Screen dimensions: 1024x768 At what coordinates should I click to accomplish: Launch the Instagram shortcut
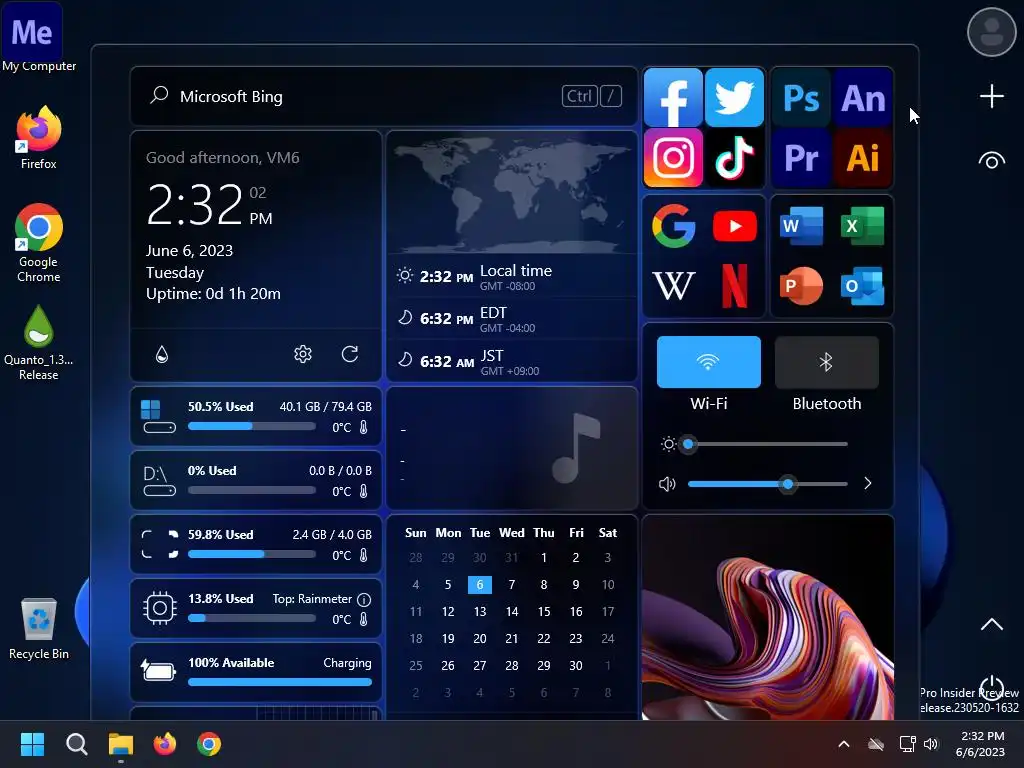point(673,157)
